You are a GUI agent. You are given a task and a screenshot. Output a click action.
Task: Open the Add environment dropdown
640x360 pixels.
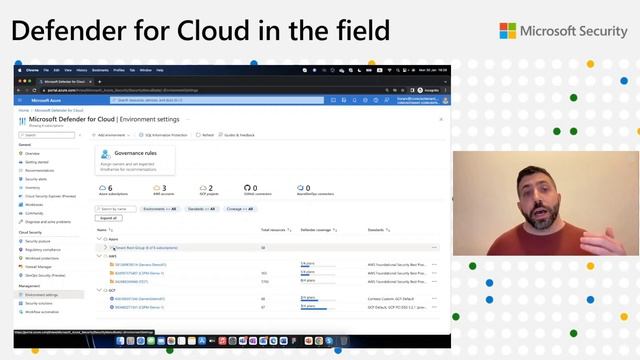[x=111, y=135]
